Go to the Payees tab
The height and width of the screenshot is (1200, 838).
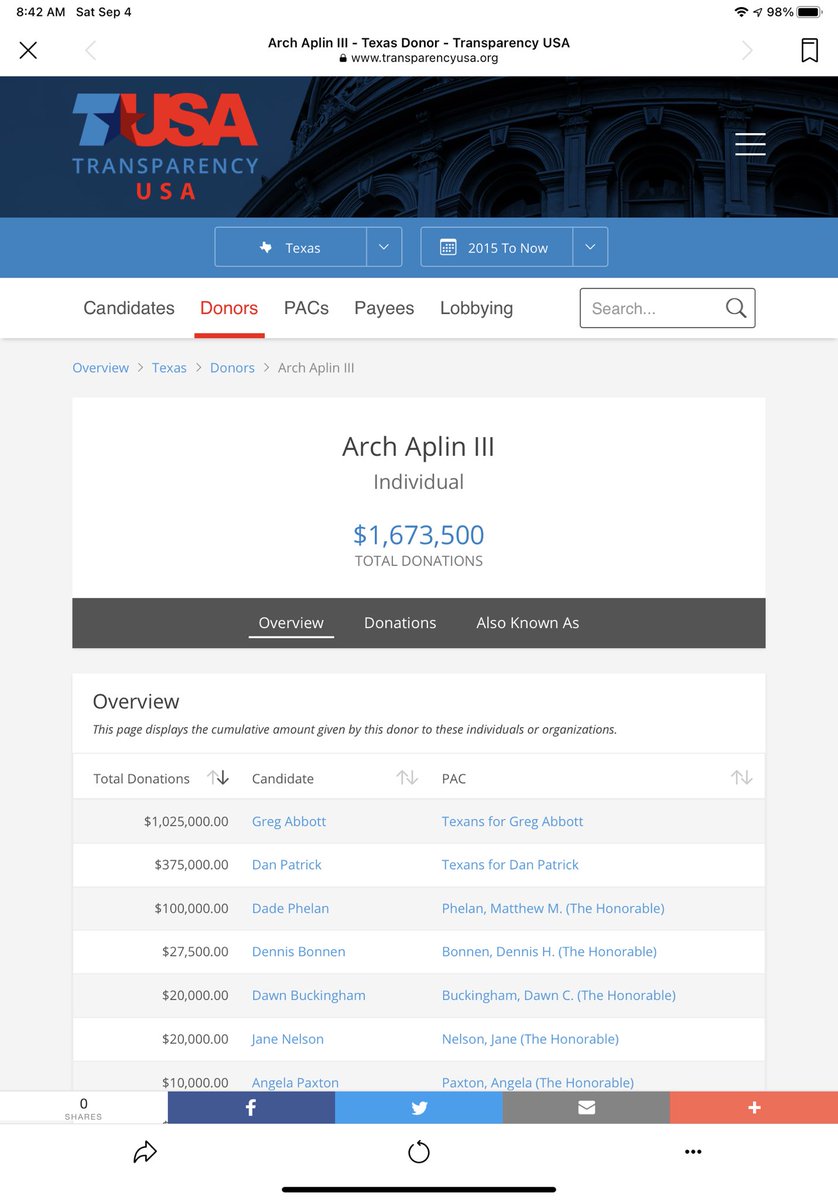point(384,308)
